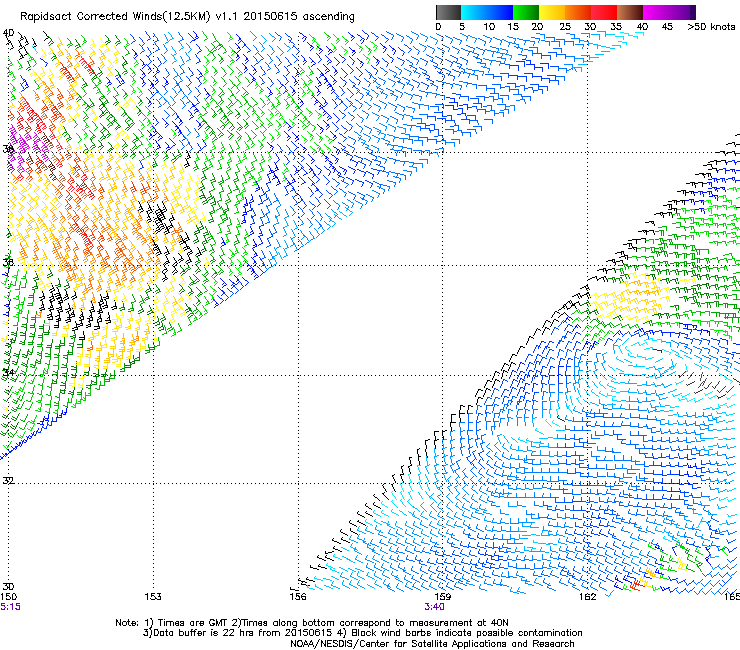Click the '10' label under the color bar
740x650 pixels.
coord(489,27)
